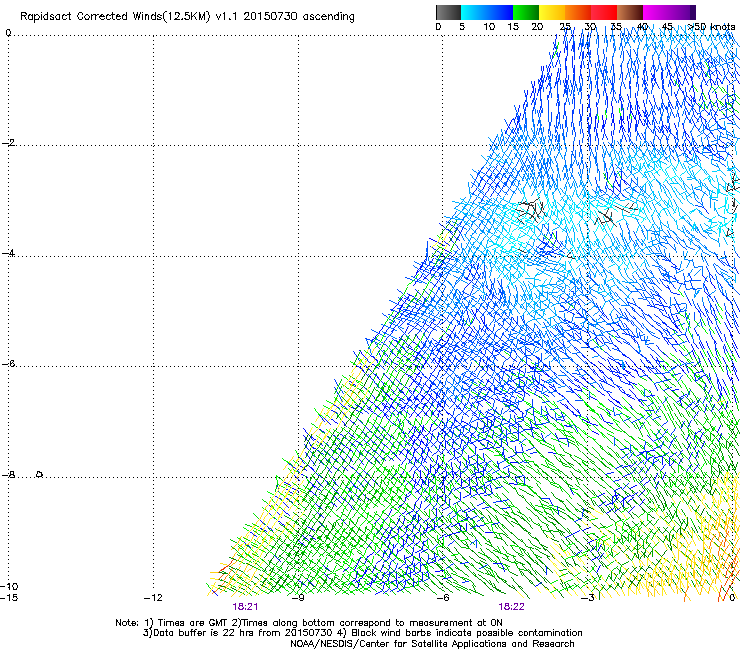Click the 'Rapidscat Corrected Winds(12.5KM)' title text
The height and width of the screenshot is (650, 740).
(115, 16)
